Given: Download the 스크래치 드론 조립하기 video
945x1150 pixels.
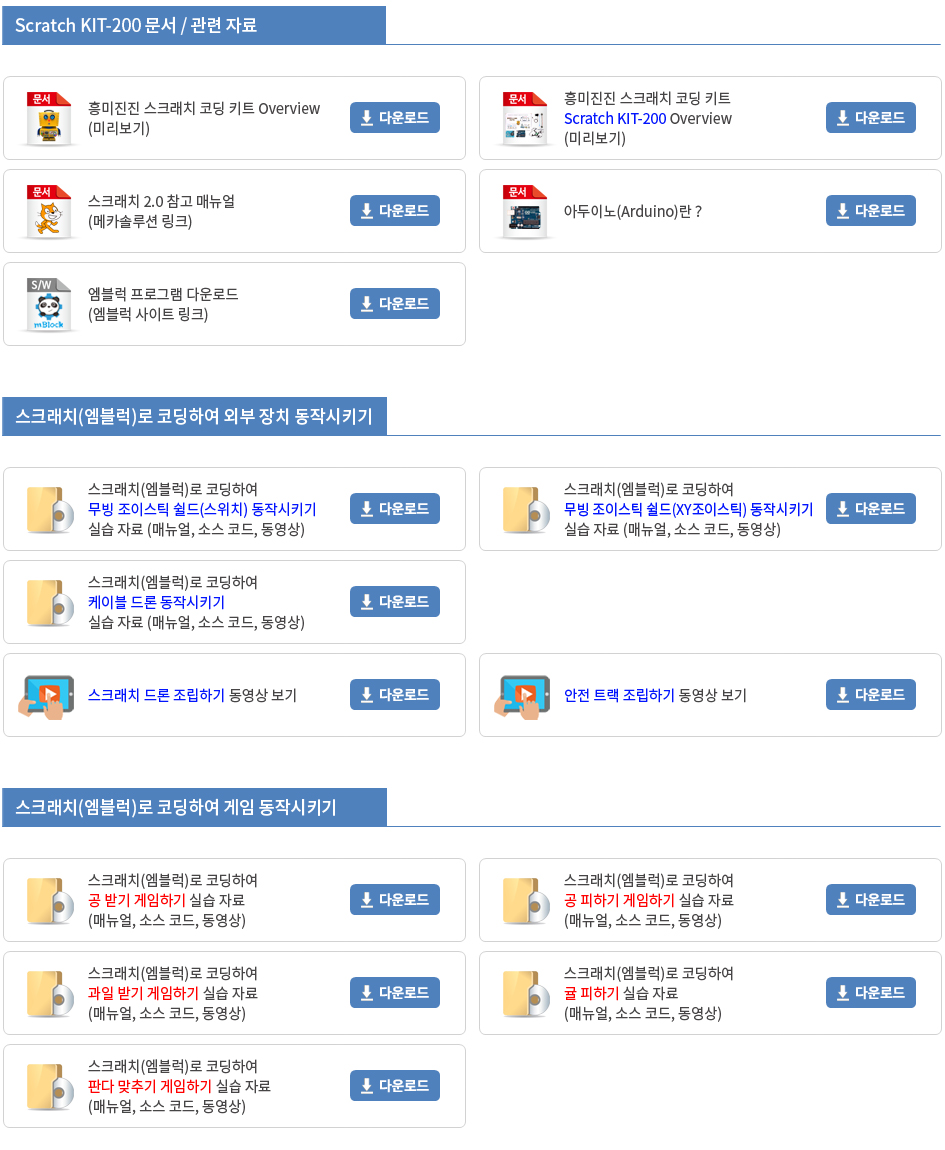Looking at the screenshot, I should [x=395, y=695].
